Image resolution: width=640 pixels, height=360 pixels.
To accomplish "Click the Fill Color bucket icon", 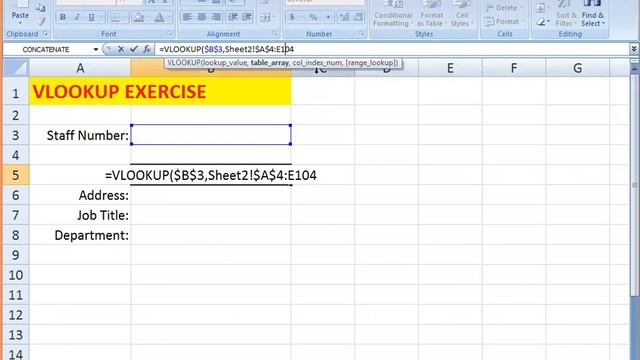I will (x=139, y=17).
